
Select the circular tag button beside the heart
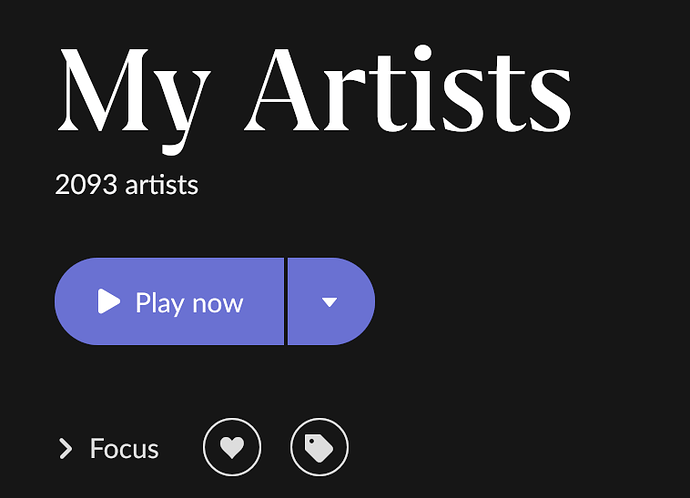(319, 447)
